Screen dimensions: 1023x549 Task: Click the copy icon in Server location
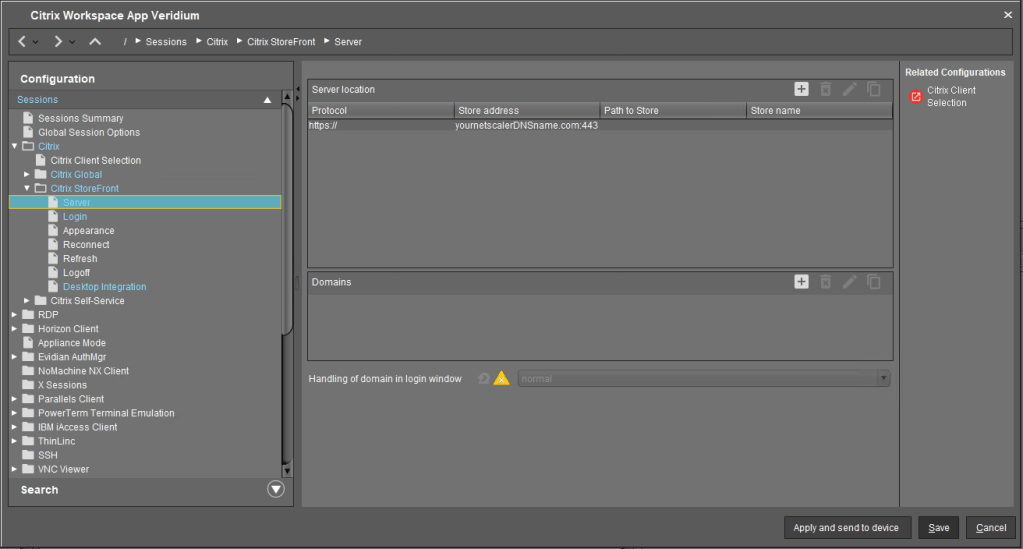(x=874, y=90)
